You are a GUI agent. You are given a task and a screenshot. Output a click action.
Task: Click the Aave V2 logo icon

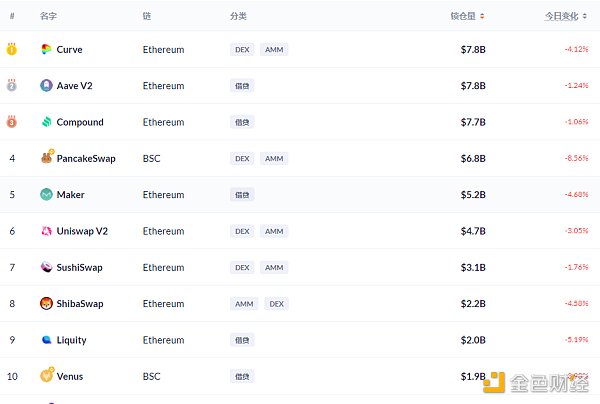pos(46,86)
